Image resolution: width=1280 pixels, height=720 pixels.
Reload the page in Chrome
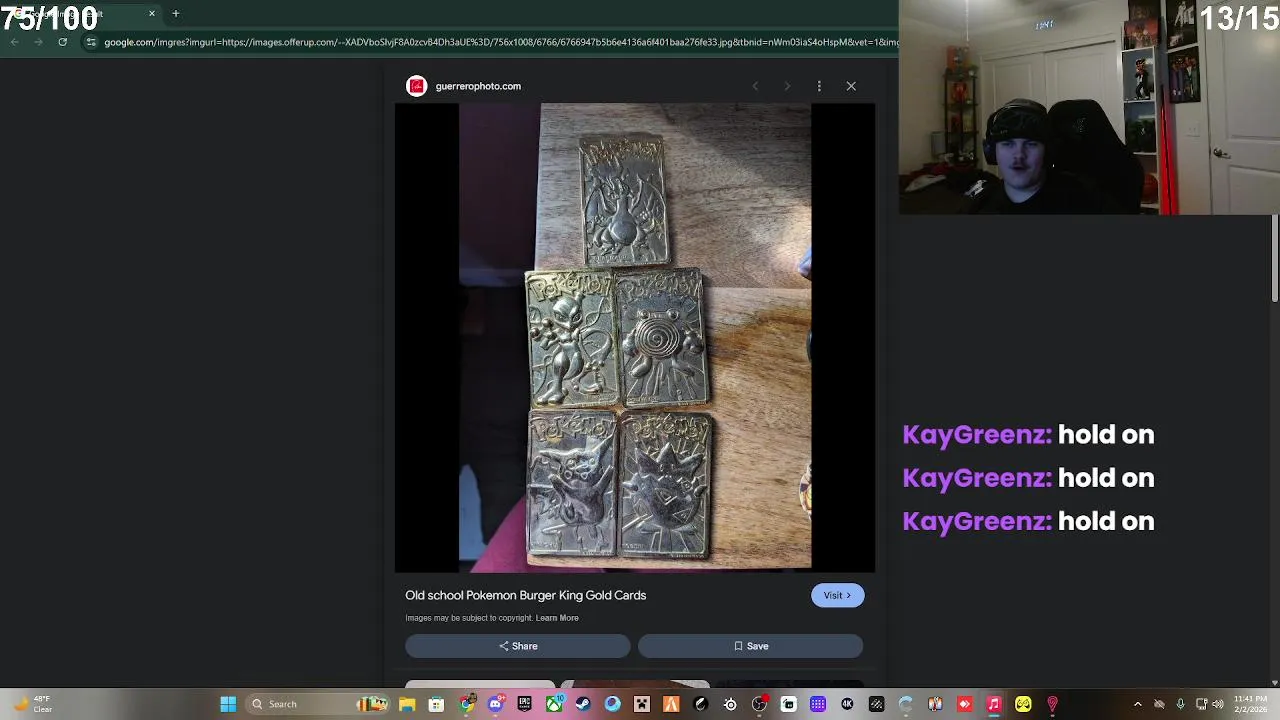click(62, 42)
